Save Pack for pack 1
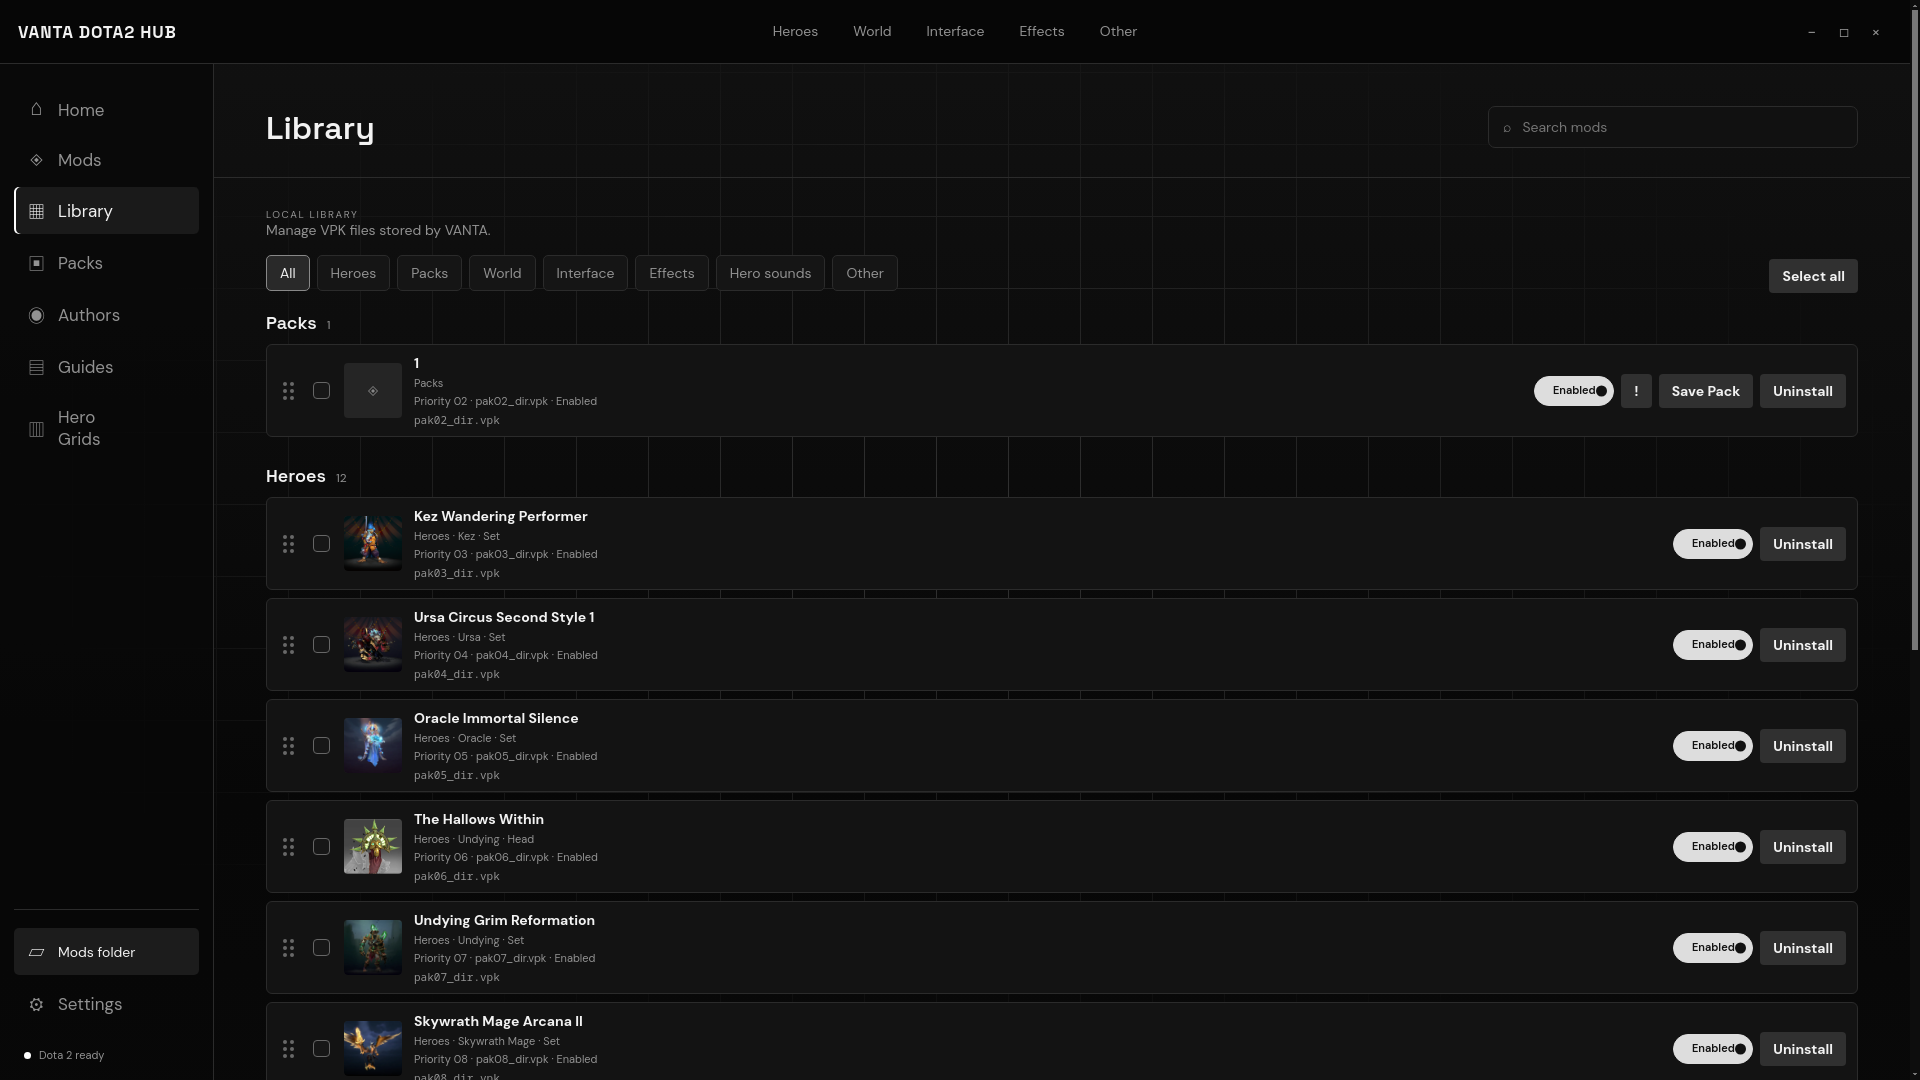Image resolution: width=1920 pixels, height=1080 pixels. [x=1705, y=391]
